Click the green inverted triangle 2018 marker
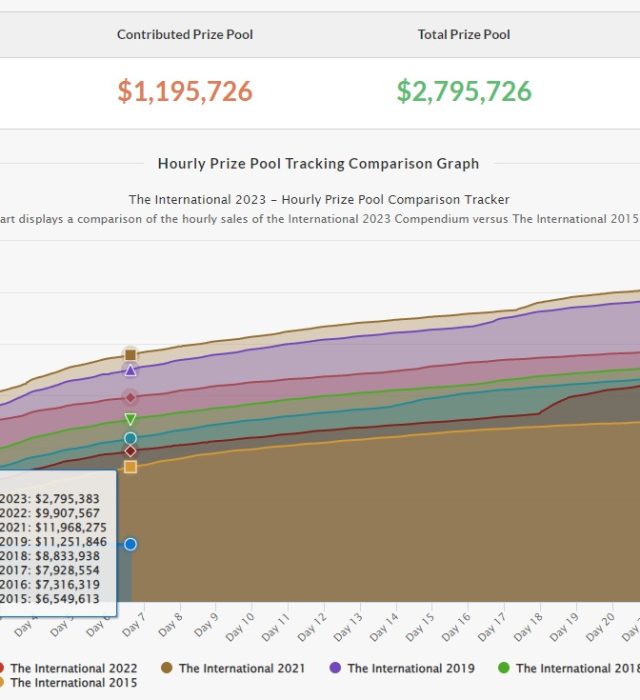 coord(130,419)
